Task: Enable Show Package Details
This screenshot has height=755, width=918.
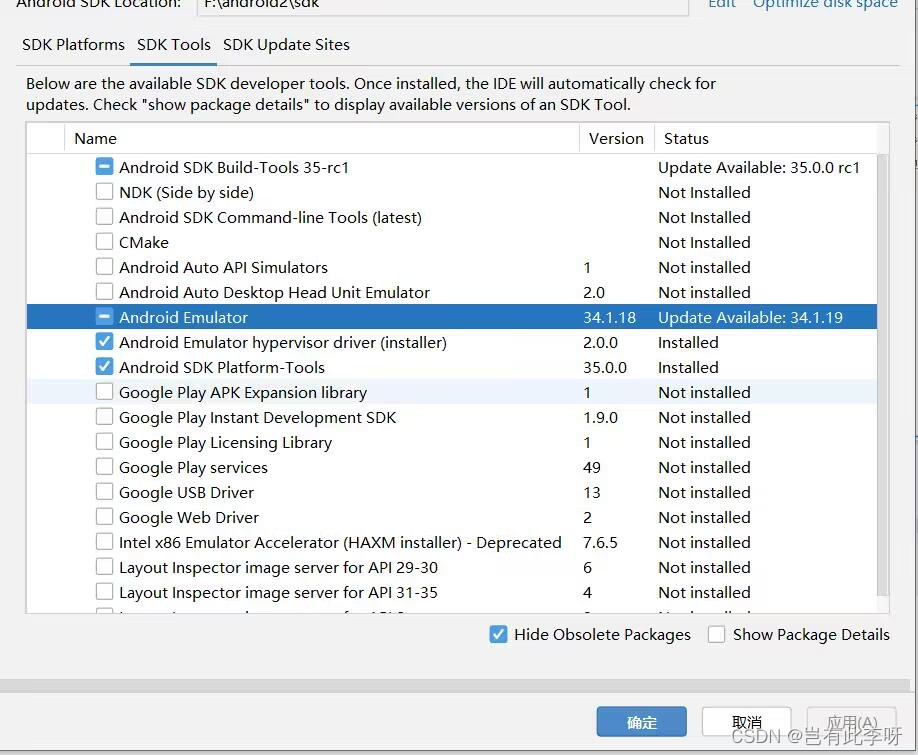Action: click(x=717, y=634)
